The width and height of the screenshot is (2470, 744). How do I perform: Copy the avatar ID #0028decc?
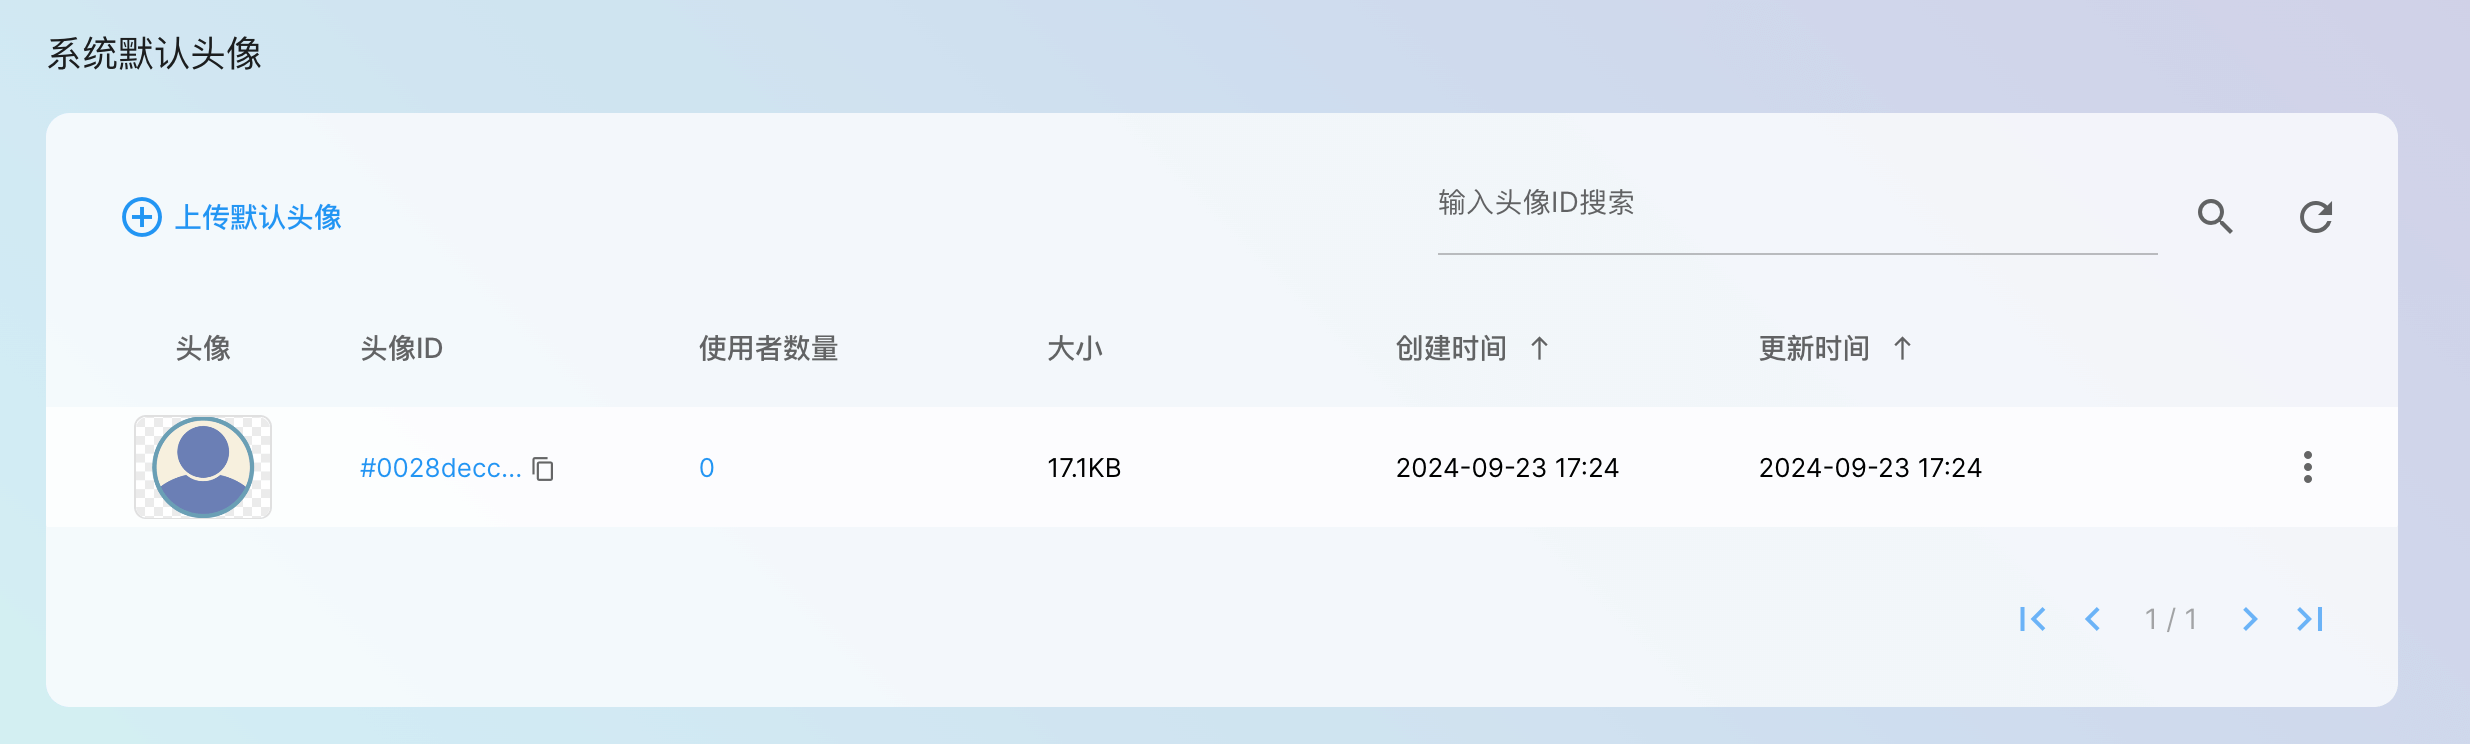click(x=543, y=468)
